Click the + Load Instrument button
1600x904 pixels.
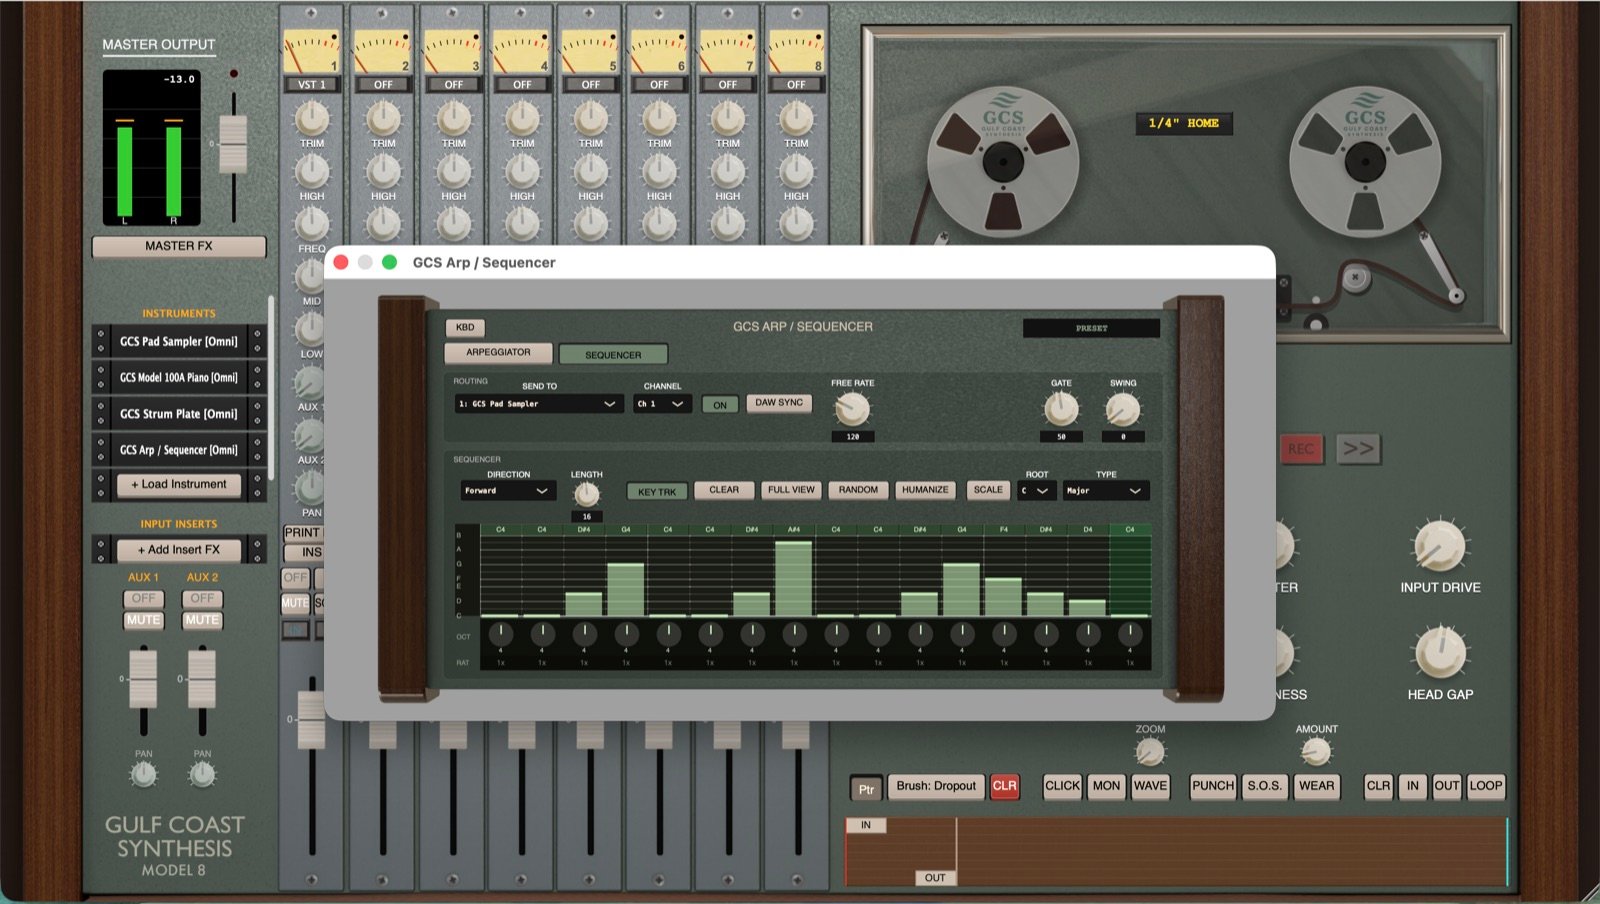pyautogui.click(x=179, y=484)
